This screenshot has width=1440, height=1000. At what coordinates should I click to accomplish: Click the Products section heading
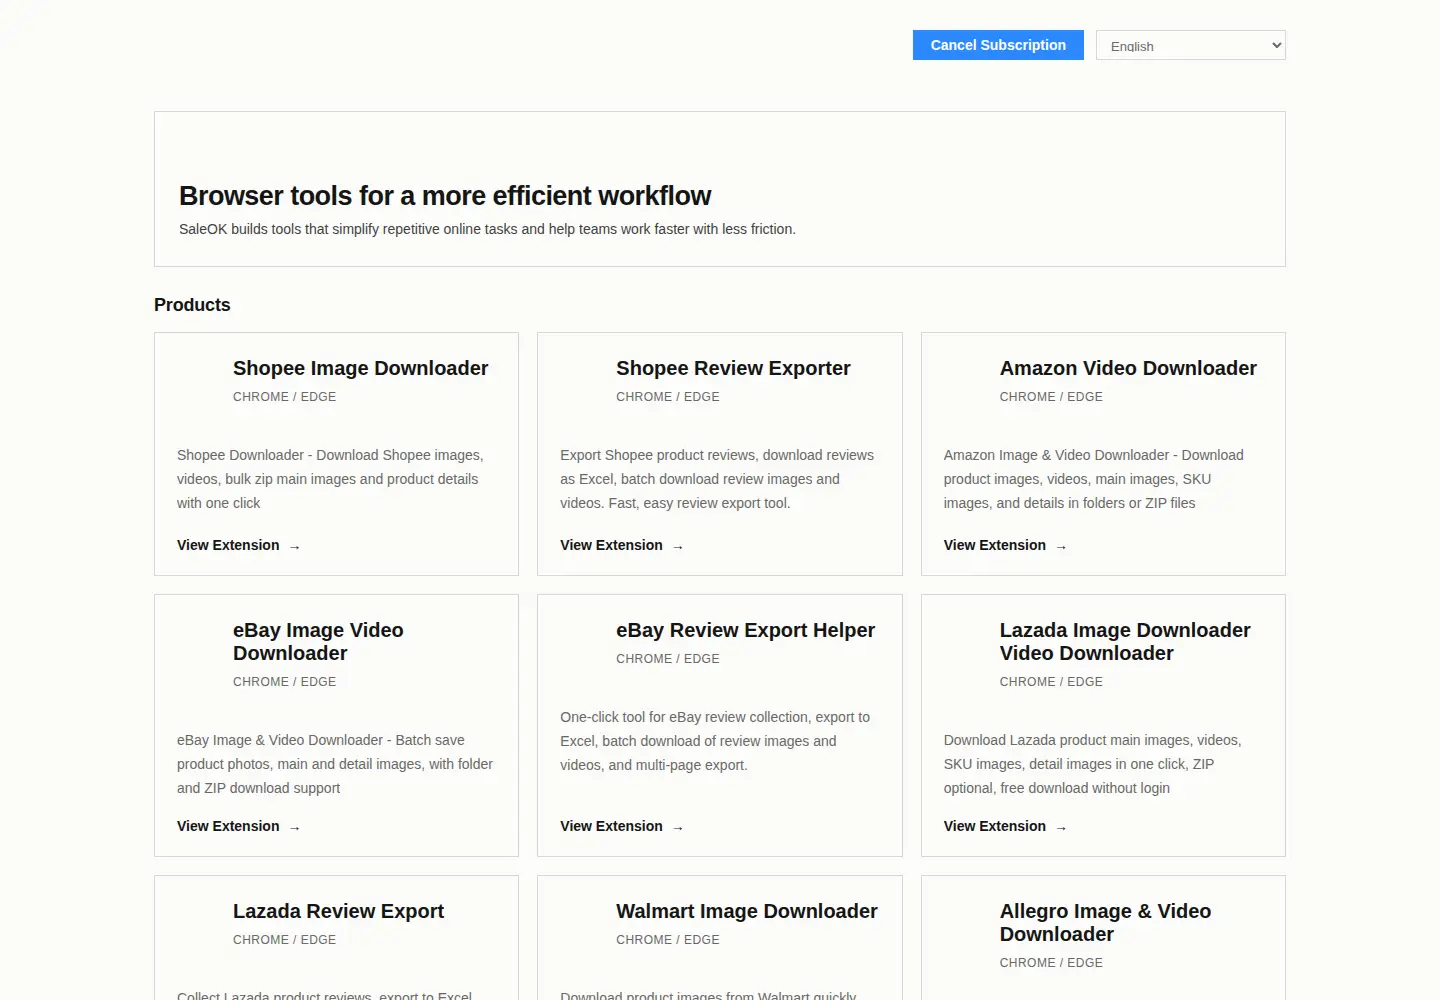coord(192,305)
